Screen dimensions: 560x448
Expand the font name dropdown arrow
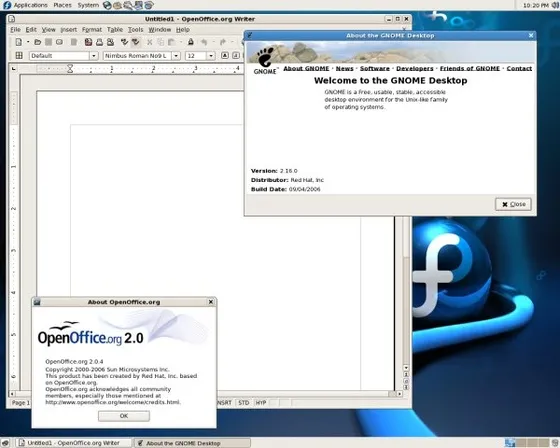pyautogui.click(x=176, y=56)
